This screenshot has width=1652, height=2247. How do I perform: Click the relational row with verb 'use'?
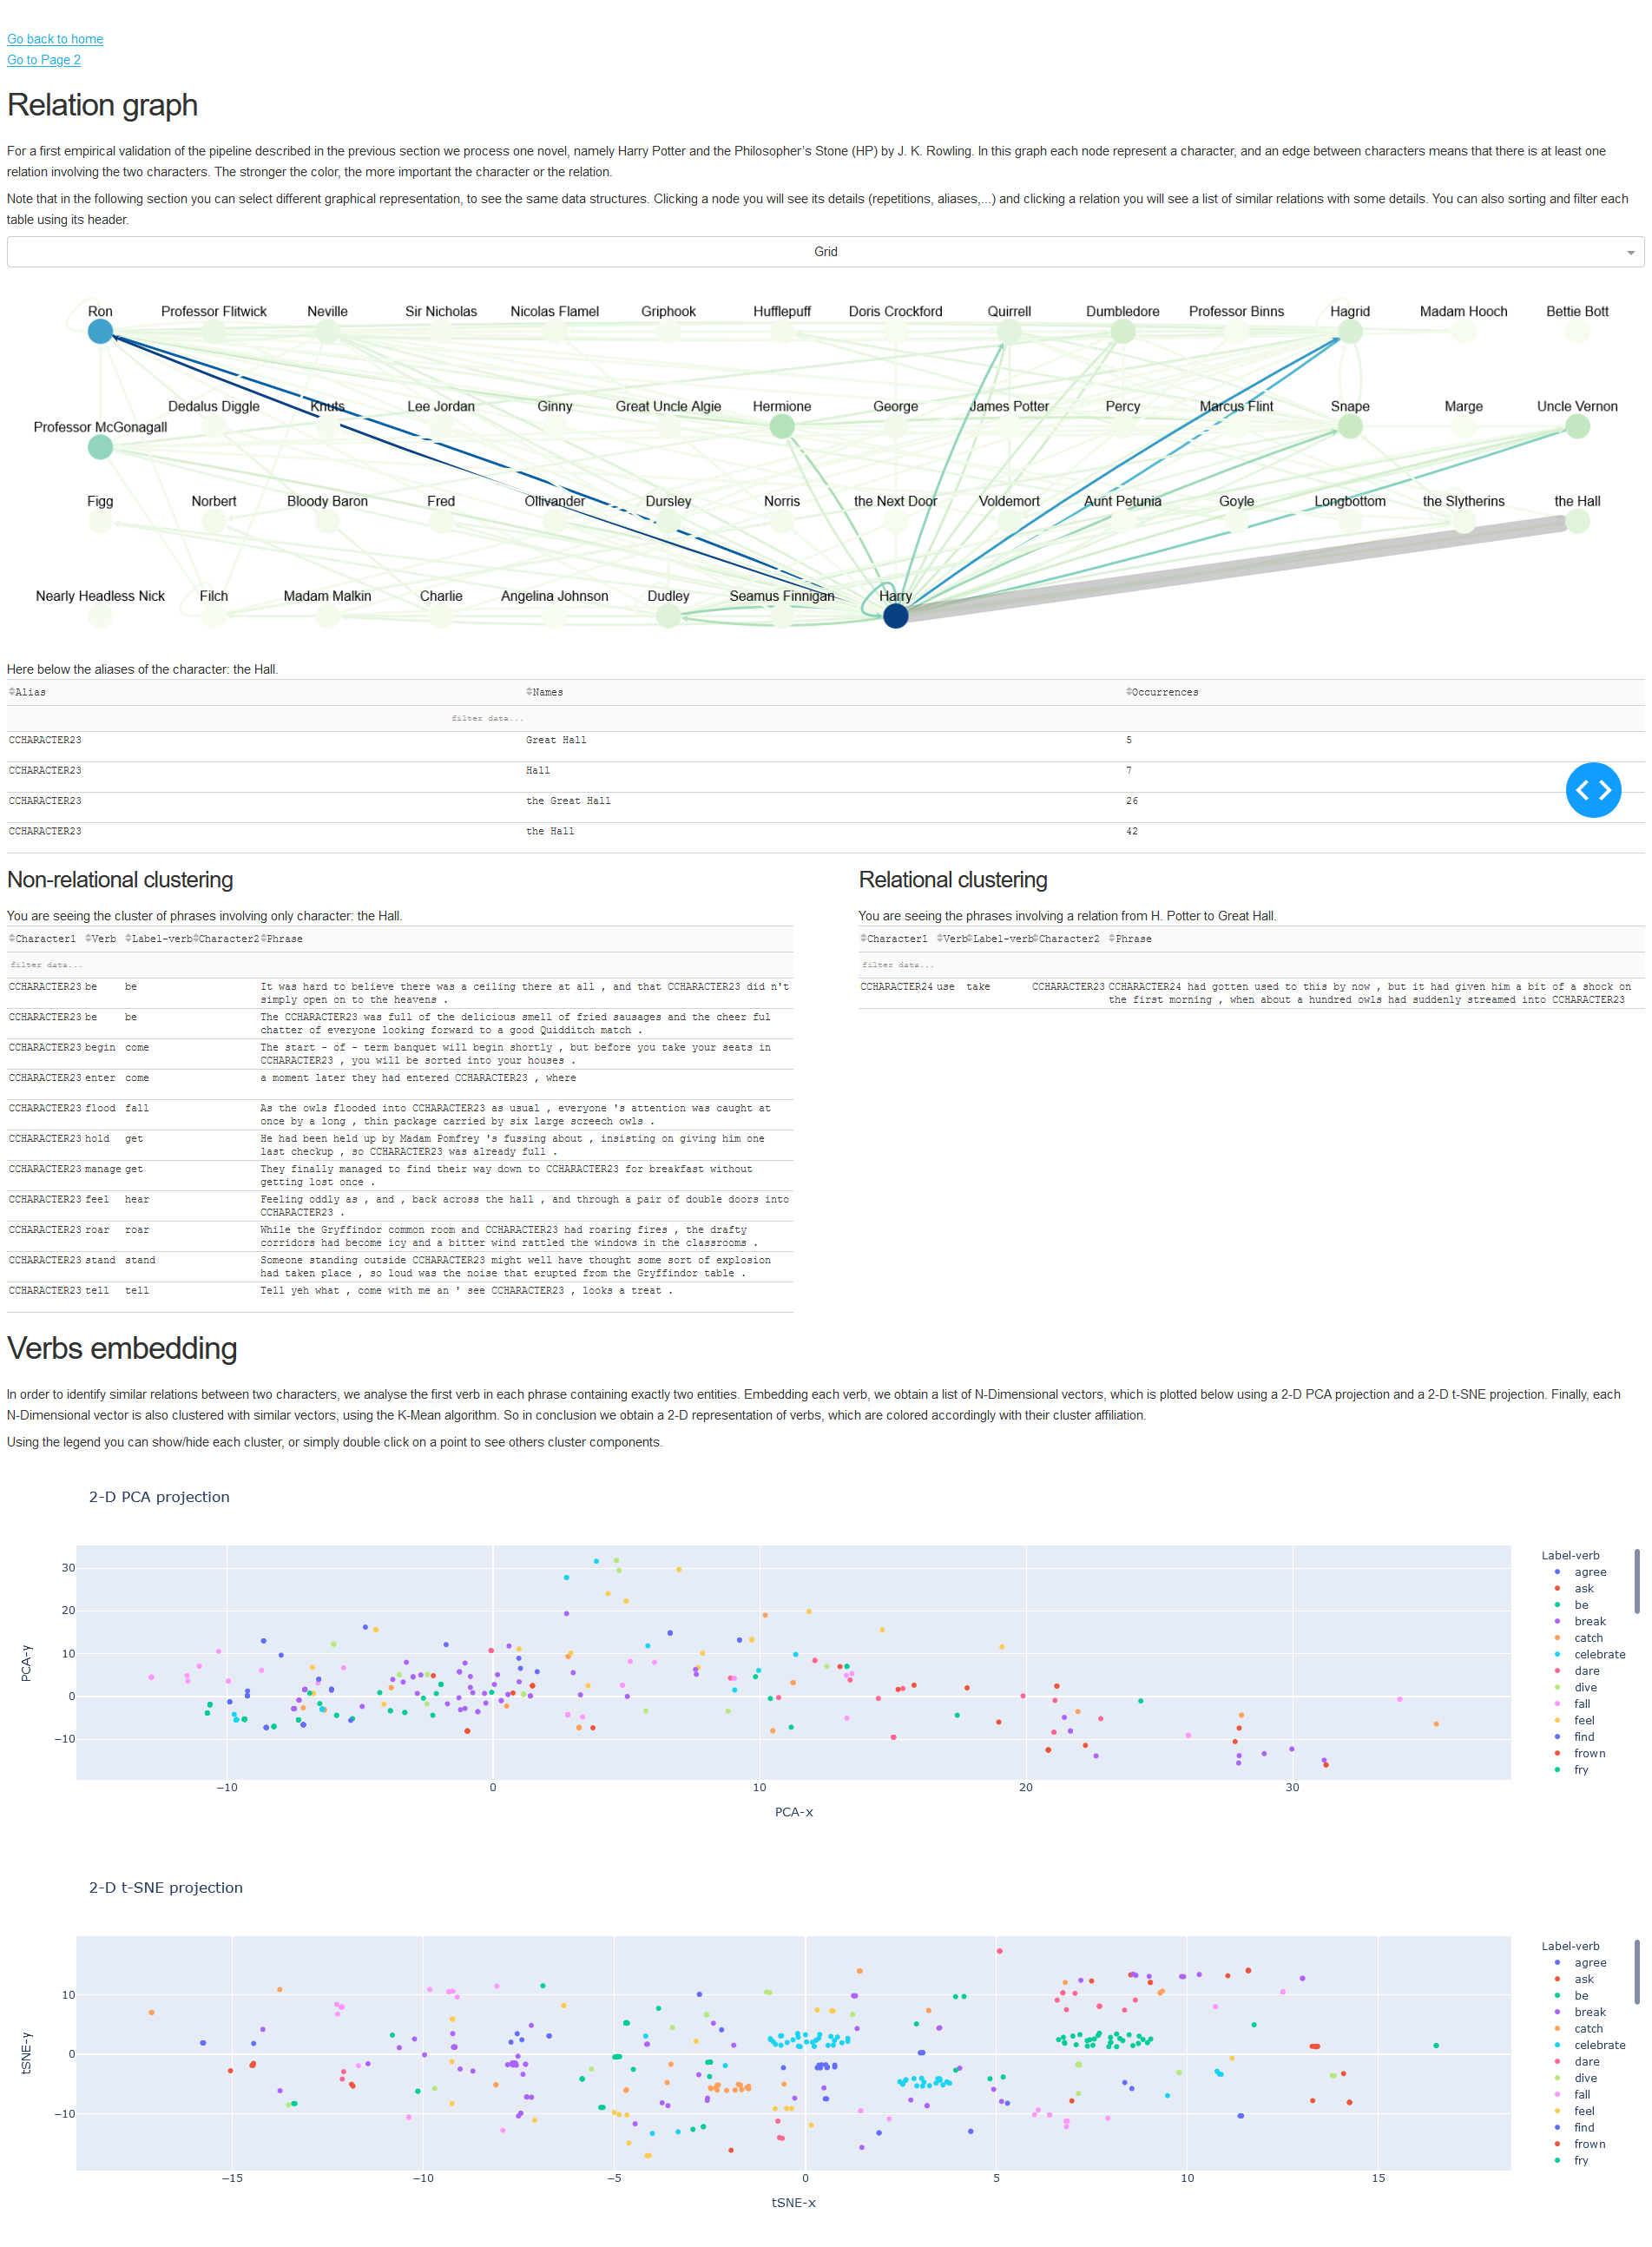[x=1251, y=993]
